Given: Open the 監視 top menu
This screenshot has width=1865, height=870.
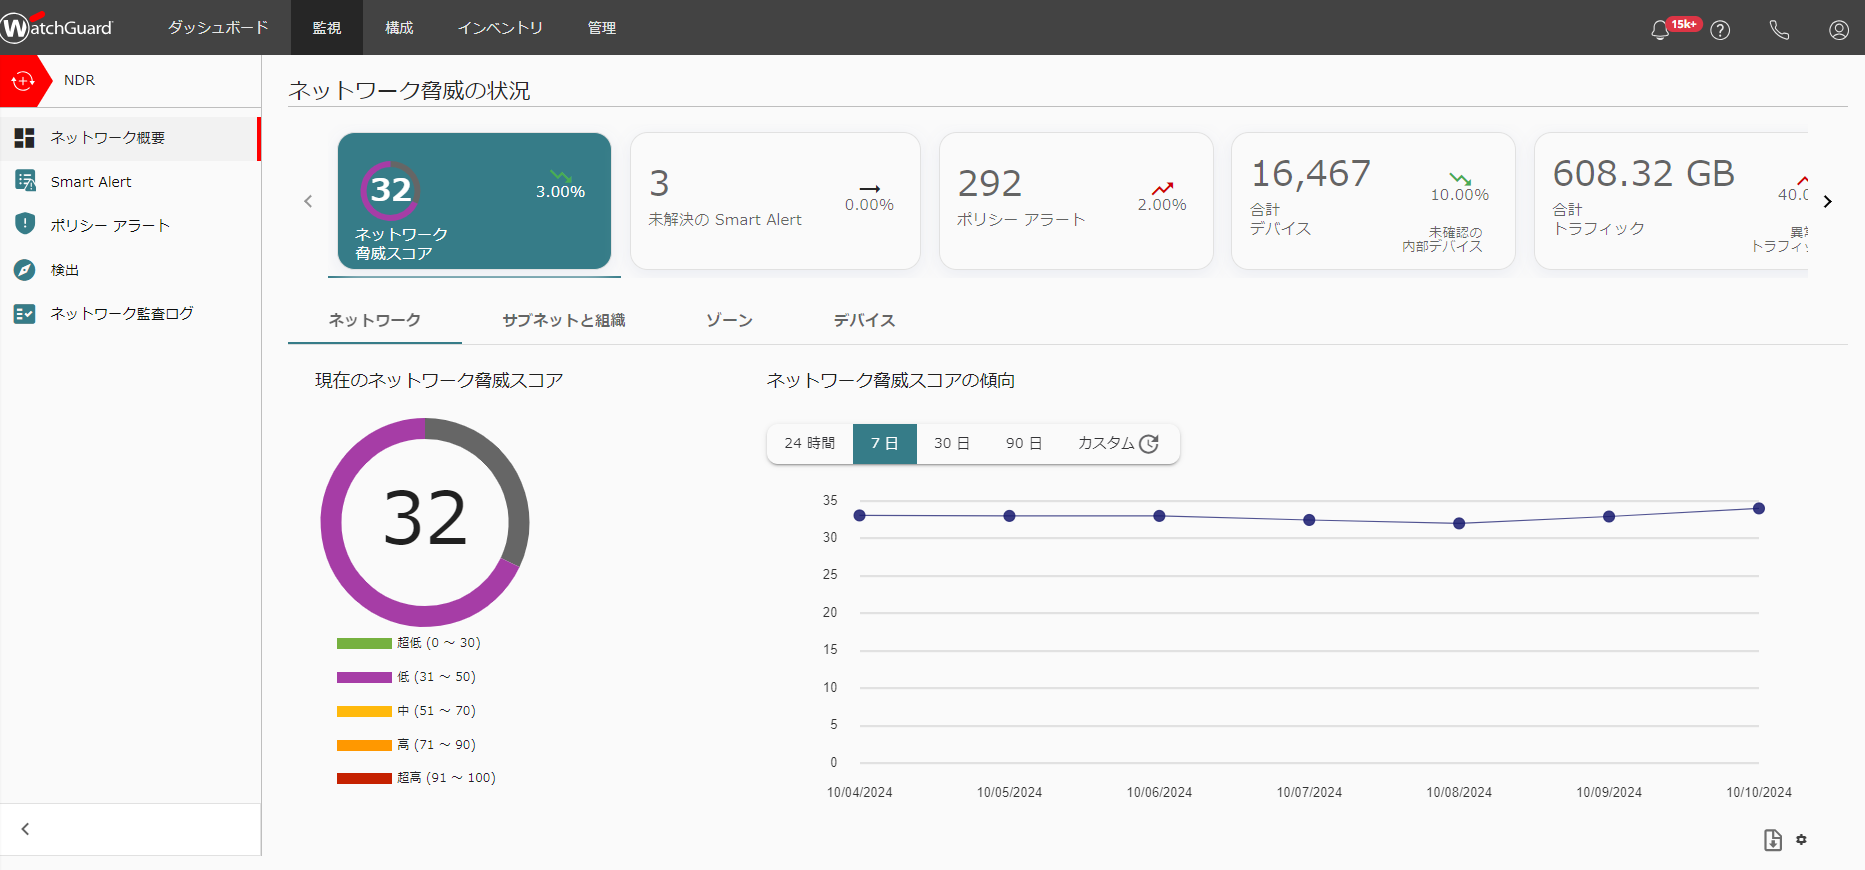Looking at the screenshot, I should pos(327,28).
